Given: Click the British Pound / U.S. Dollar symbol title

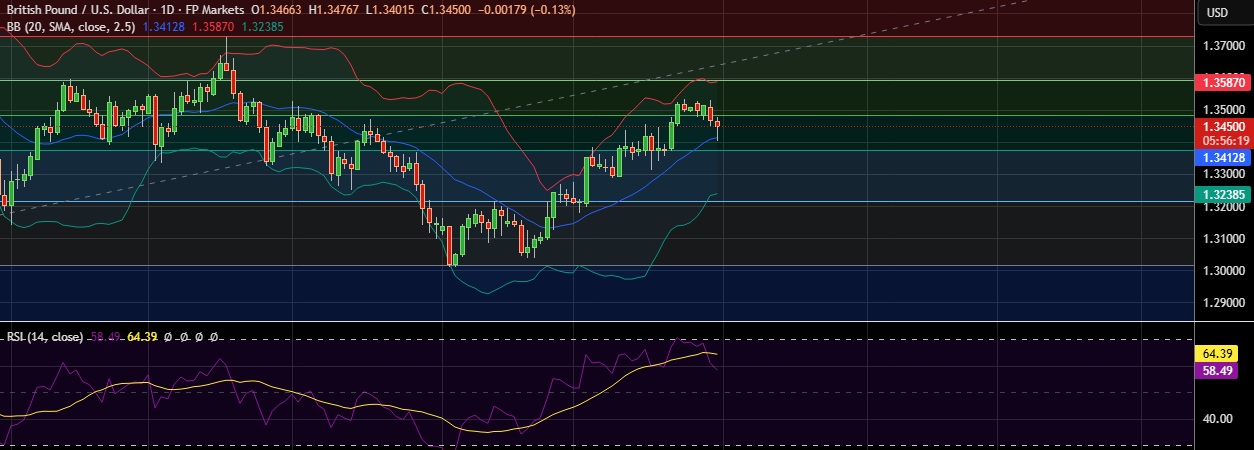Looking at the screenshot, I should coord(82,10).
